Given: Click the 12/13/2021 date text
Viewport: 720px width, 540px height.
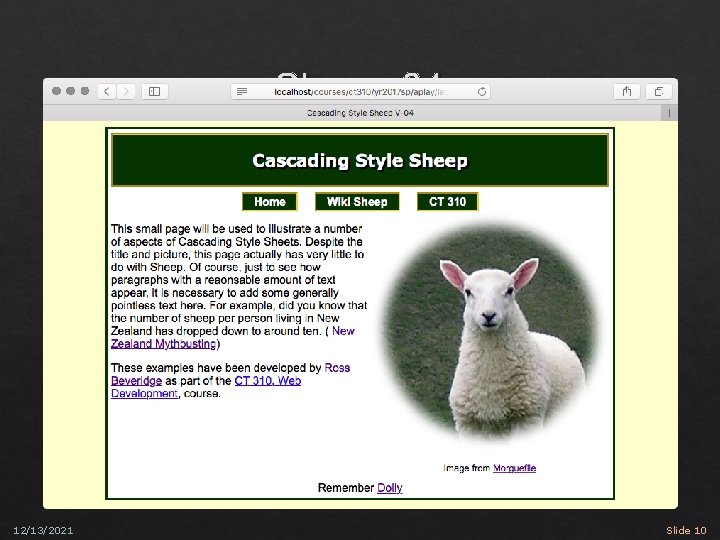Looking at the screenshot, I should click(x=43, y=531).
